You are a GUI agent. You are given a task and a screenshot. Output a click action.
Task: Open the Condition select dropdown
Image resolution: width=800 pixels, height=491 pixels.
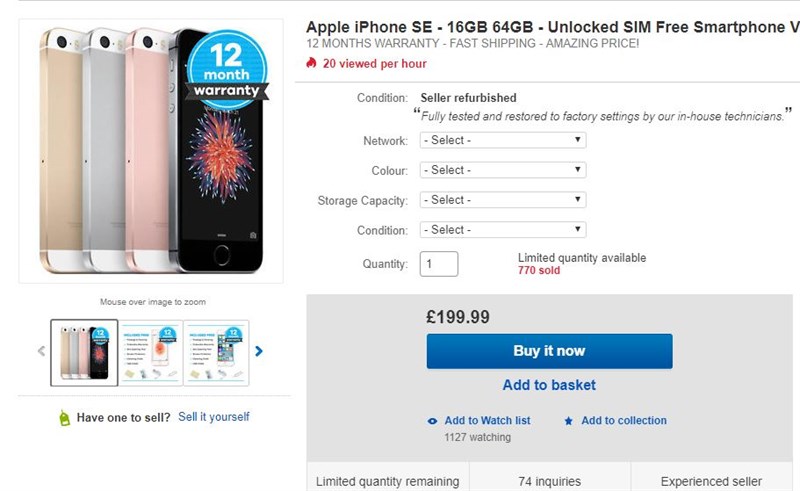point(502,230)
